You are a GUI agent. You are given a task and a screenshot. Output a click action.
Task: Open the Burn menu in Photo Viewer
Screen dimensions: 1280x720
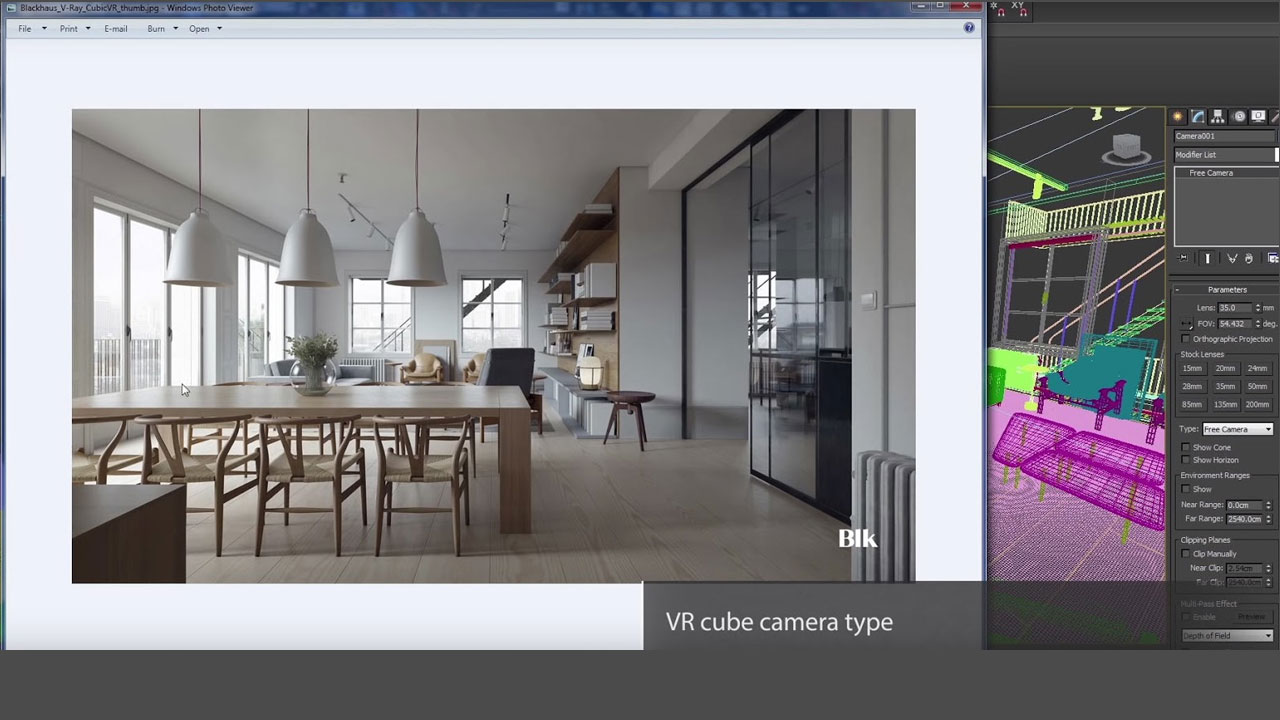pyautogui.click(x=162, y=28)
